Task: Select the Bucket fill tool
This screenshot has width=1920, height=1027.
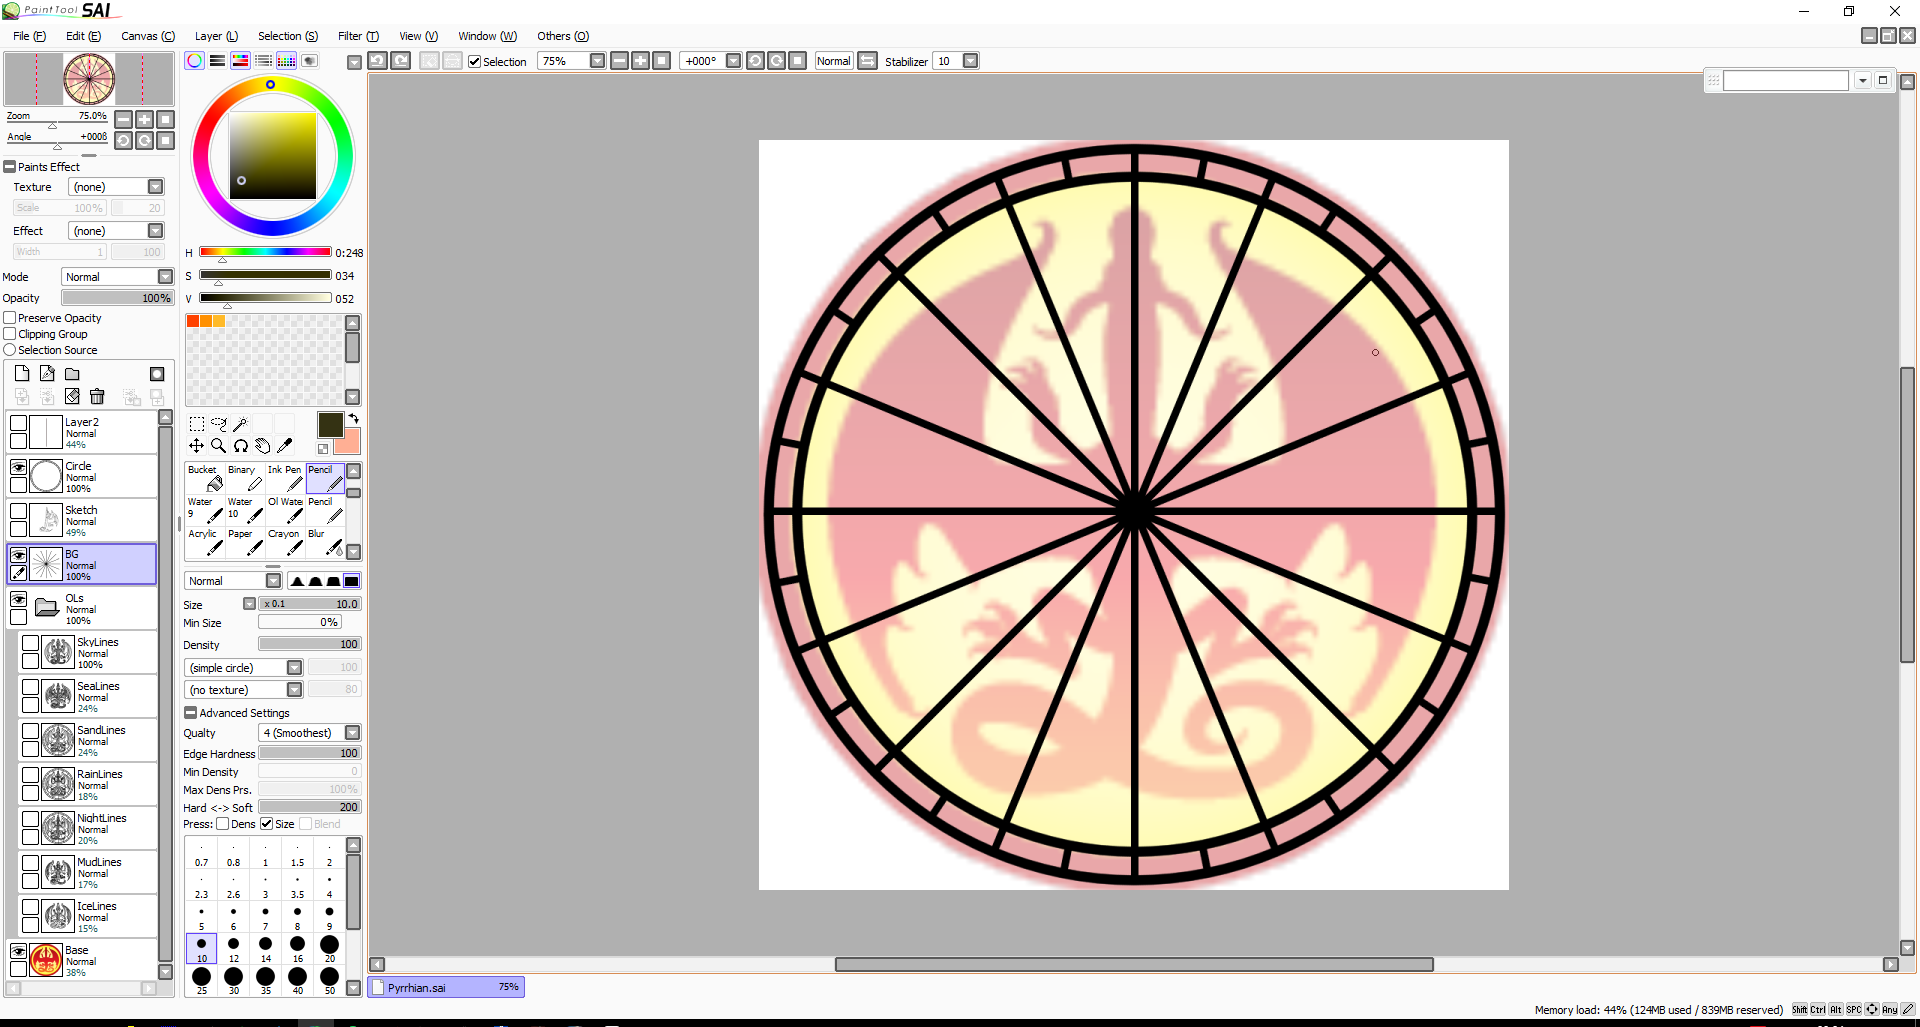Action: pyautogui.click(x=205, y=478)
